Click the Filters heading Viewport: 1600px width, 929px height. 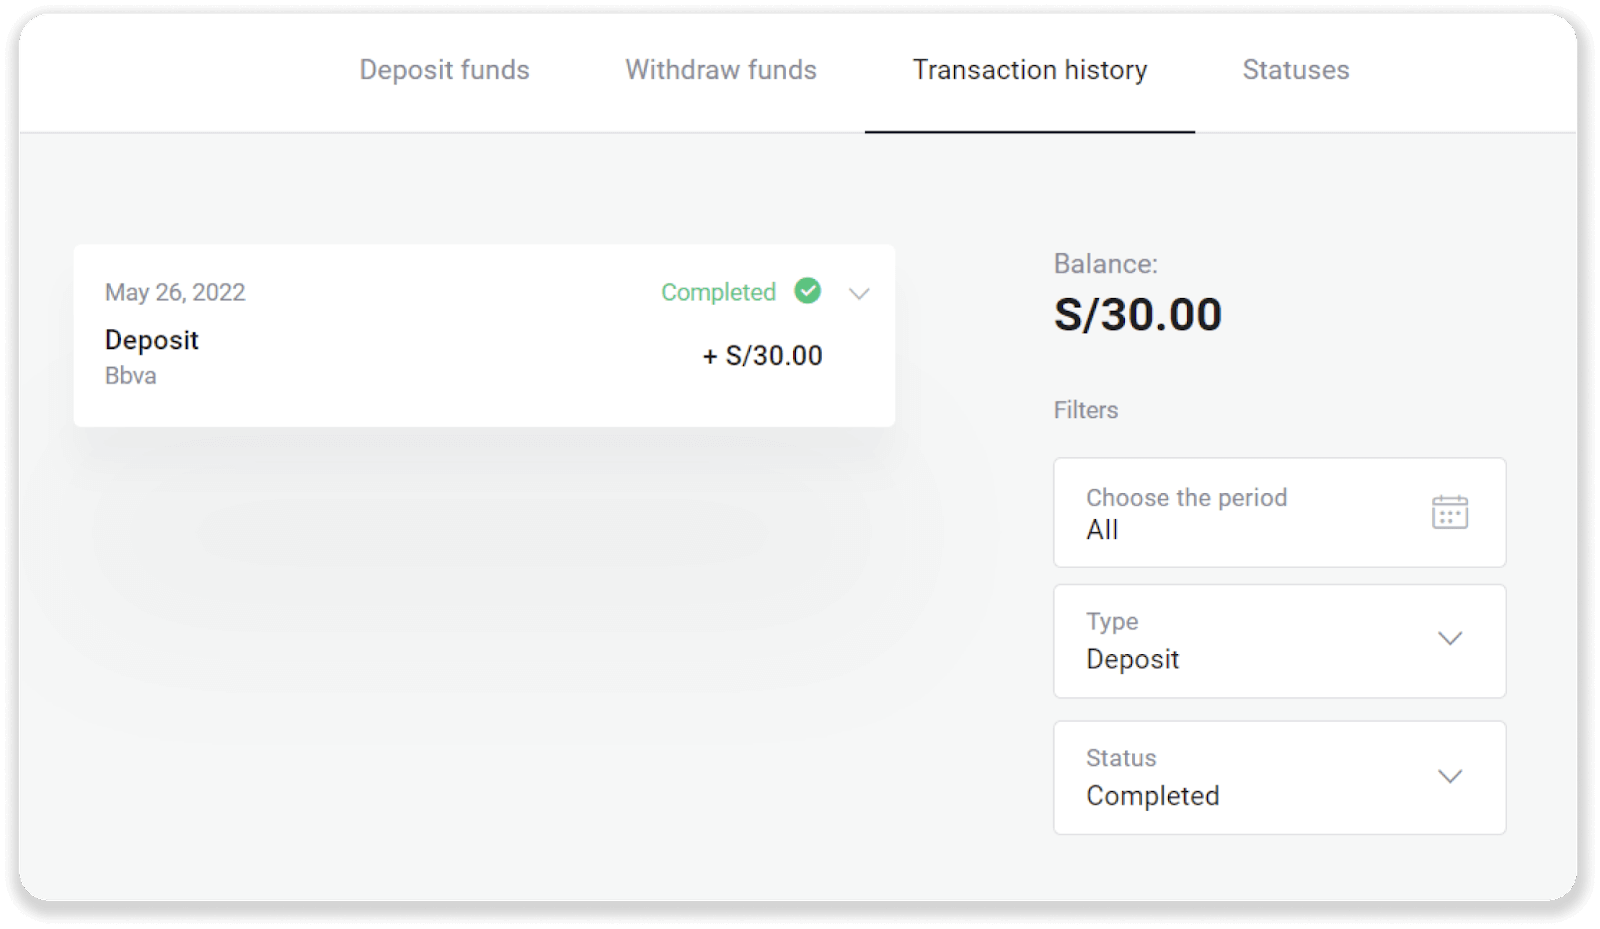pos(1085,410)
